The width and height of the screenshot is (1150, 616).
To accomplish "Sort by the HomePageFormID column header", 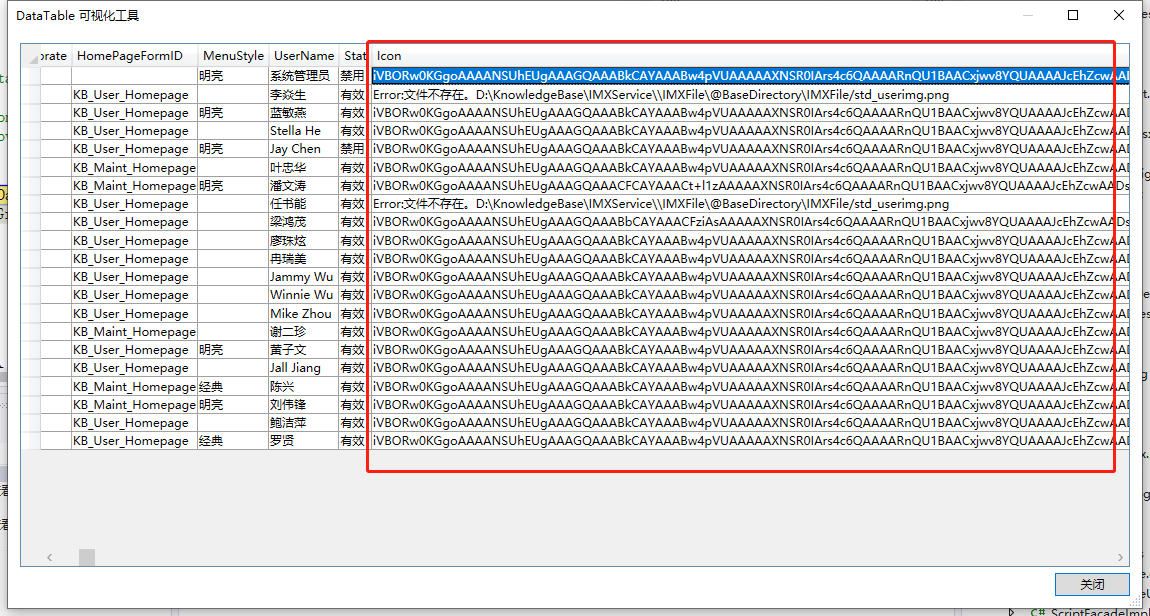I will [x=130, y=56].
